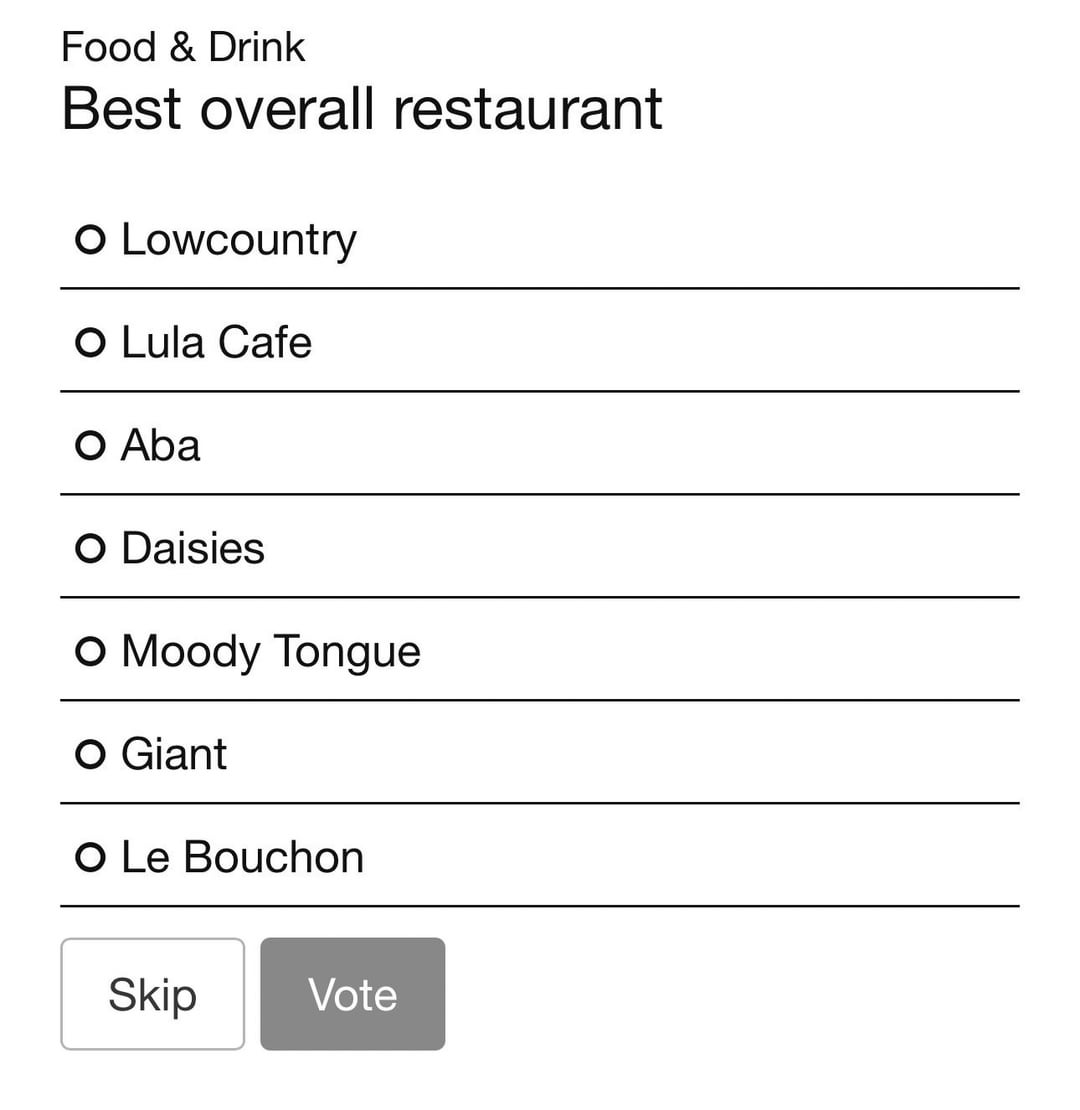Mark the Moody Tongue radio button
Screen dimensions: 1080x1110
tap(90, 652)
